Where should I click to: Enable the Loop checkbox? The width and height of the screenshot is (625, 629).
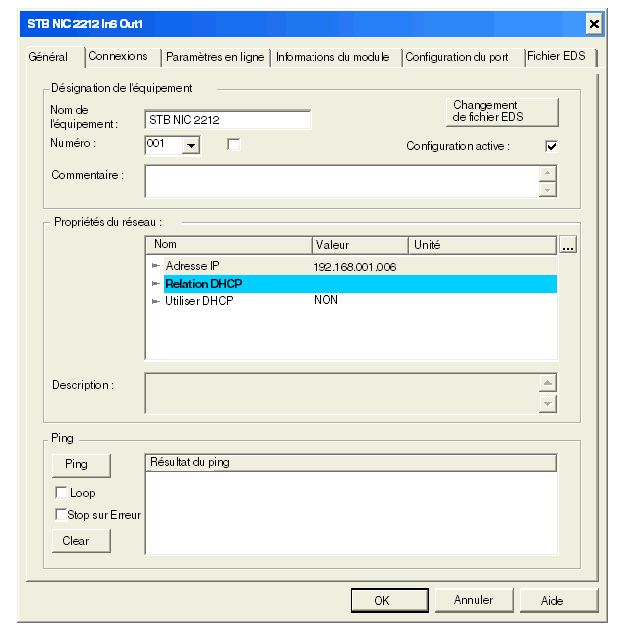pos(61,493)
